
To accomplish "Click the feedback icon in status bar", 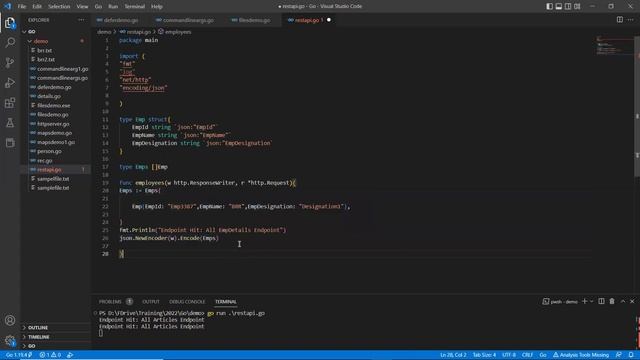I will (x=619, y=355).
